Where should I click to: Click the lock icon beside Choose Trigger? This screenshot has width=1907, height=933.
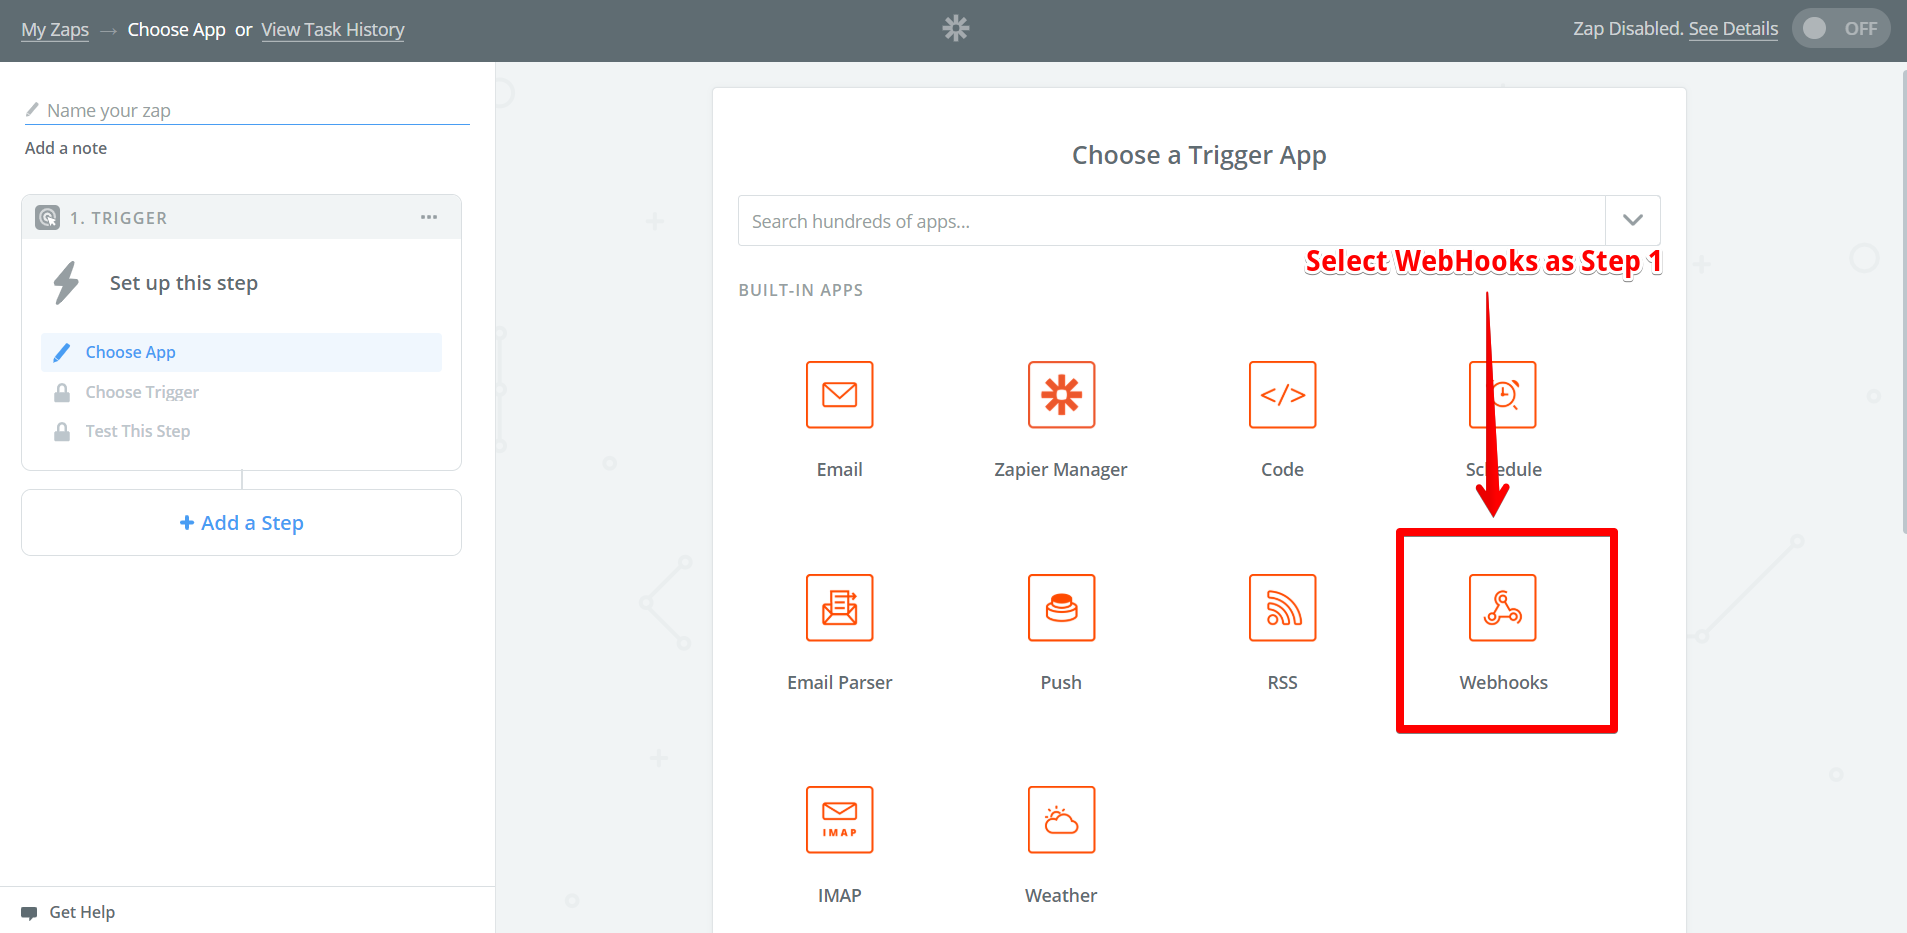pos(62,392)
